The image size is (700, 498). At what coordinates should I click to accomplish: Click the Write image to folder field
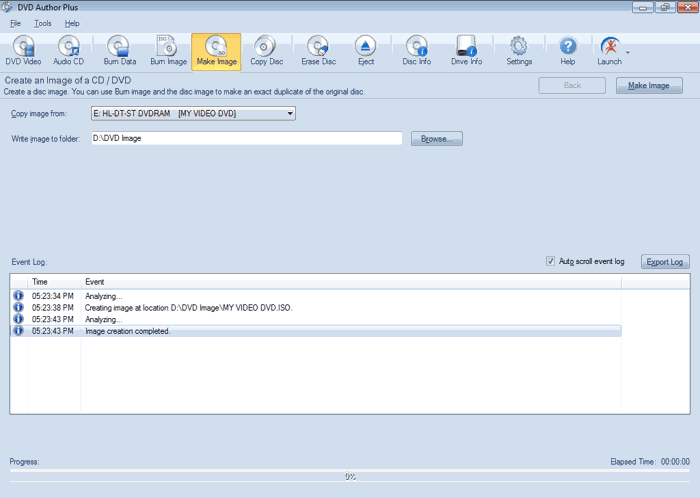point(245,139)
